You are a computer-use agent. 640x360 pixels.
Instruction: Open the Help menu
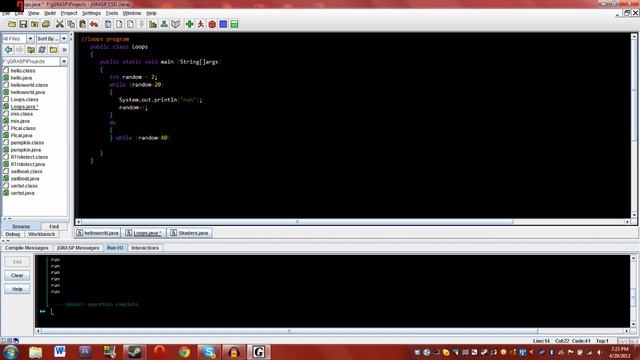(151, 13)
